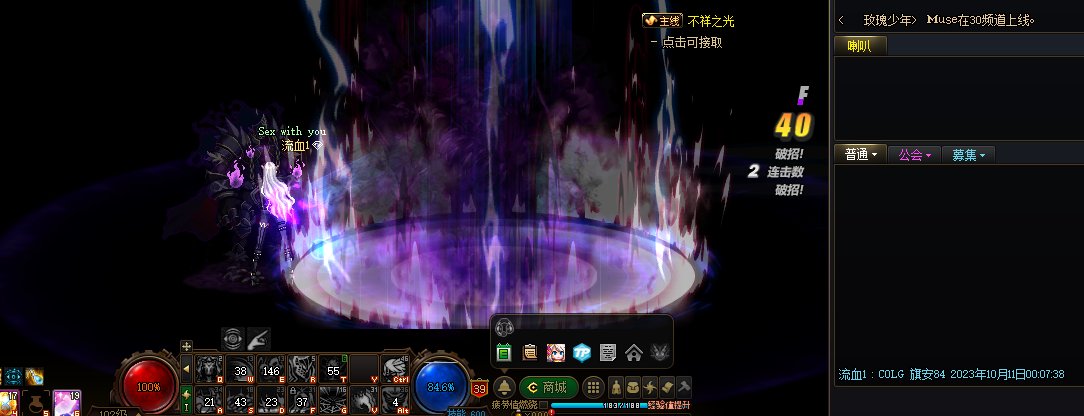Click the golden potion buff icon
Image resolution: width=1084 pixels, height=416 pixels.
35,377
